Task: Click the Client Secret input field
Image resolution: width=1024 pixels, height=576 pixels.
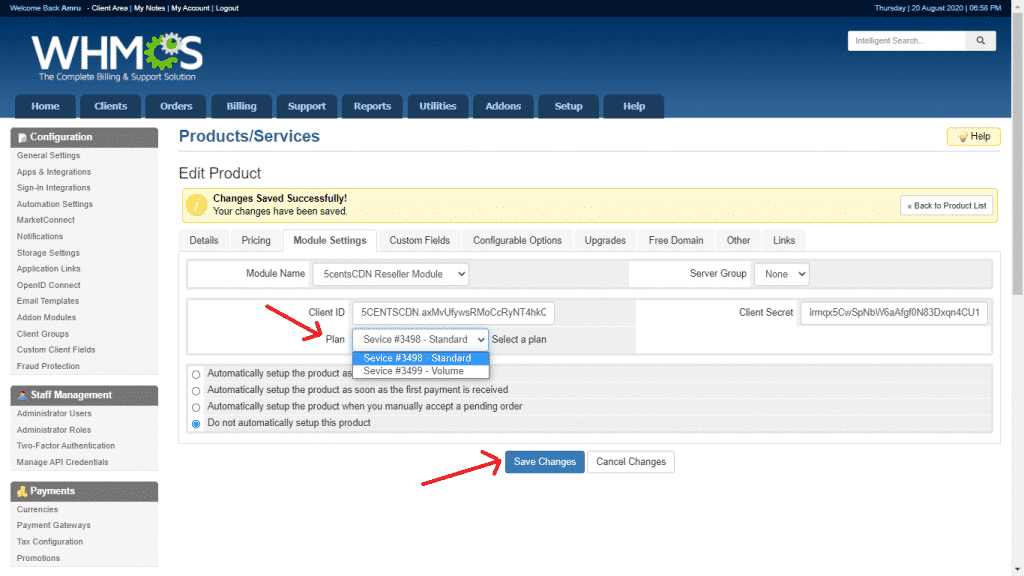Action: point(894,313)
